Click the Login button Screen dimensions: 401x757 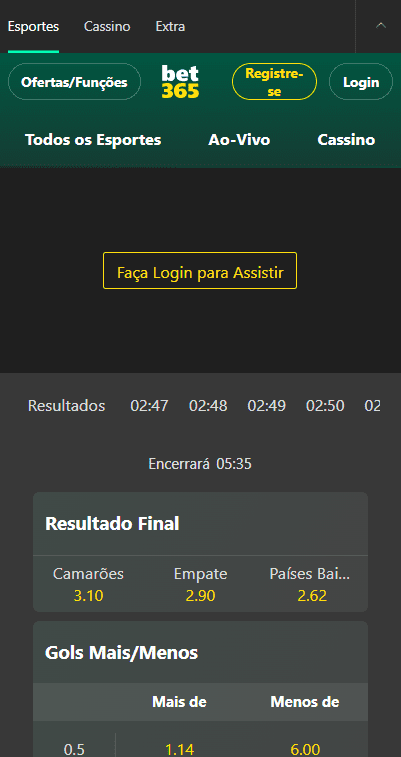(361, 82)
